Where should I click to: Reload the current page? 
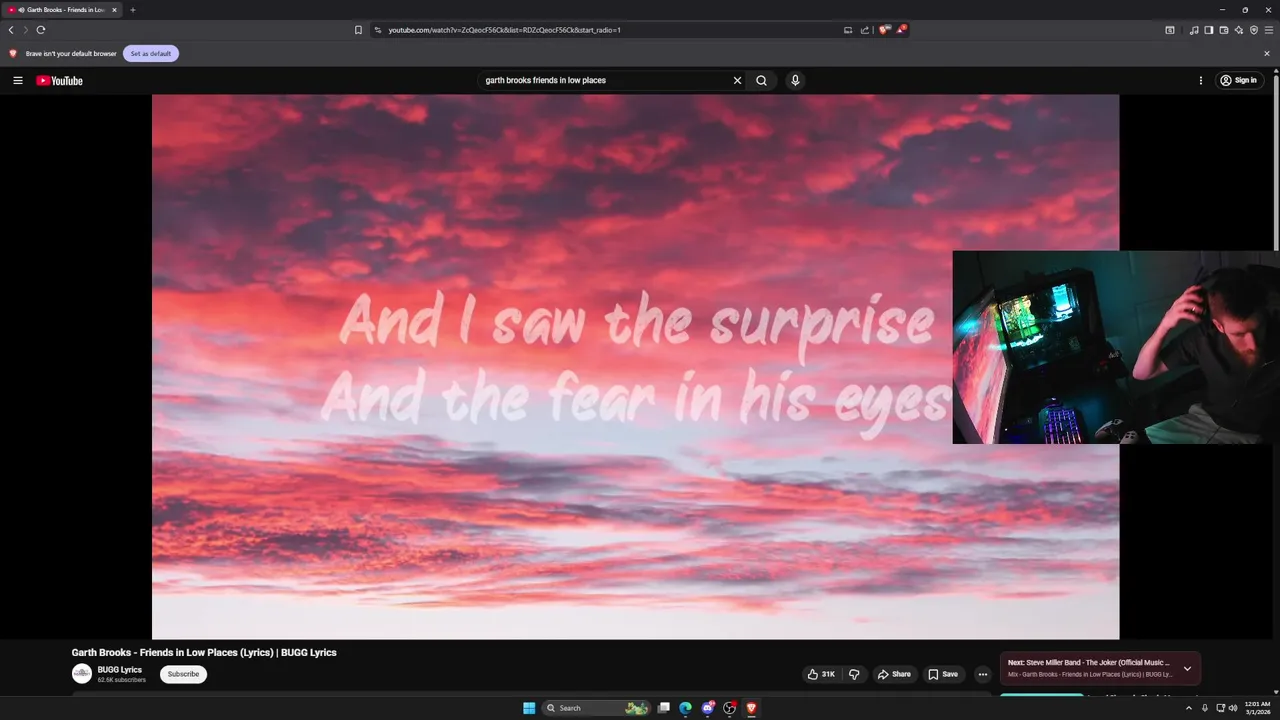click(x=41, y=30)
